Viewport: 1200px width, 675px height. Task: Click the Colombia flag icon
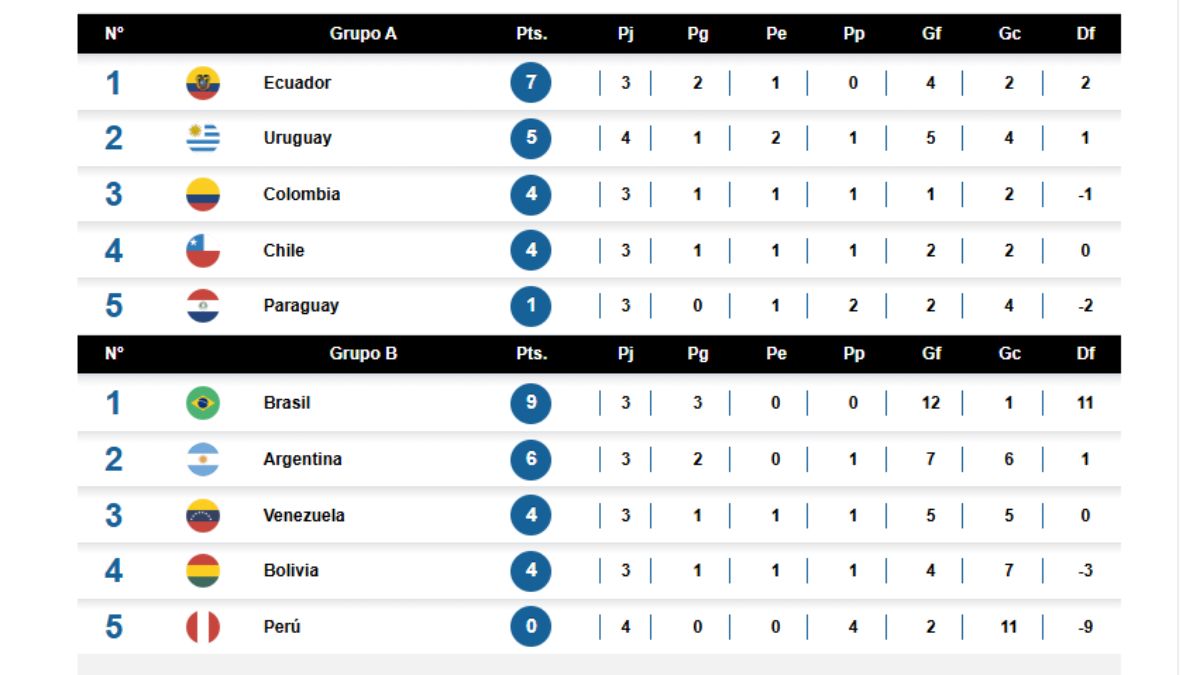(x=203, y=194)
